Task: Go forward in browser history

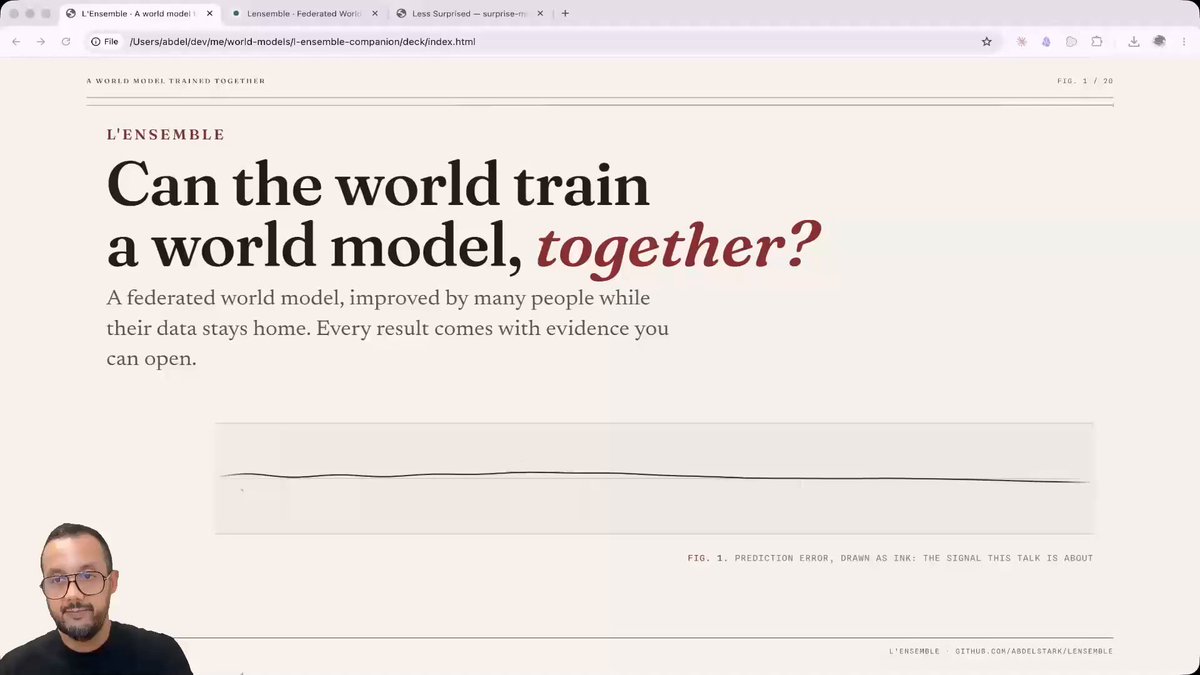Action: click(41, 42)
